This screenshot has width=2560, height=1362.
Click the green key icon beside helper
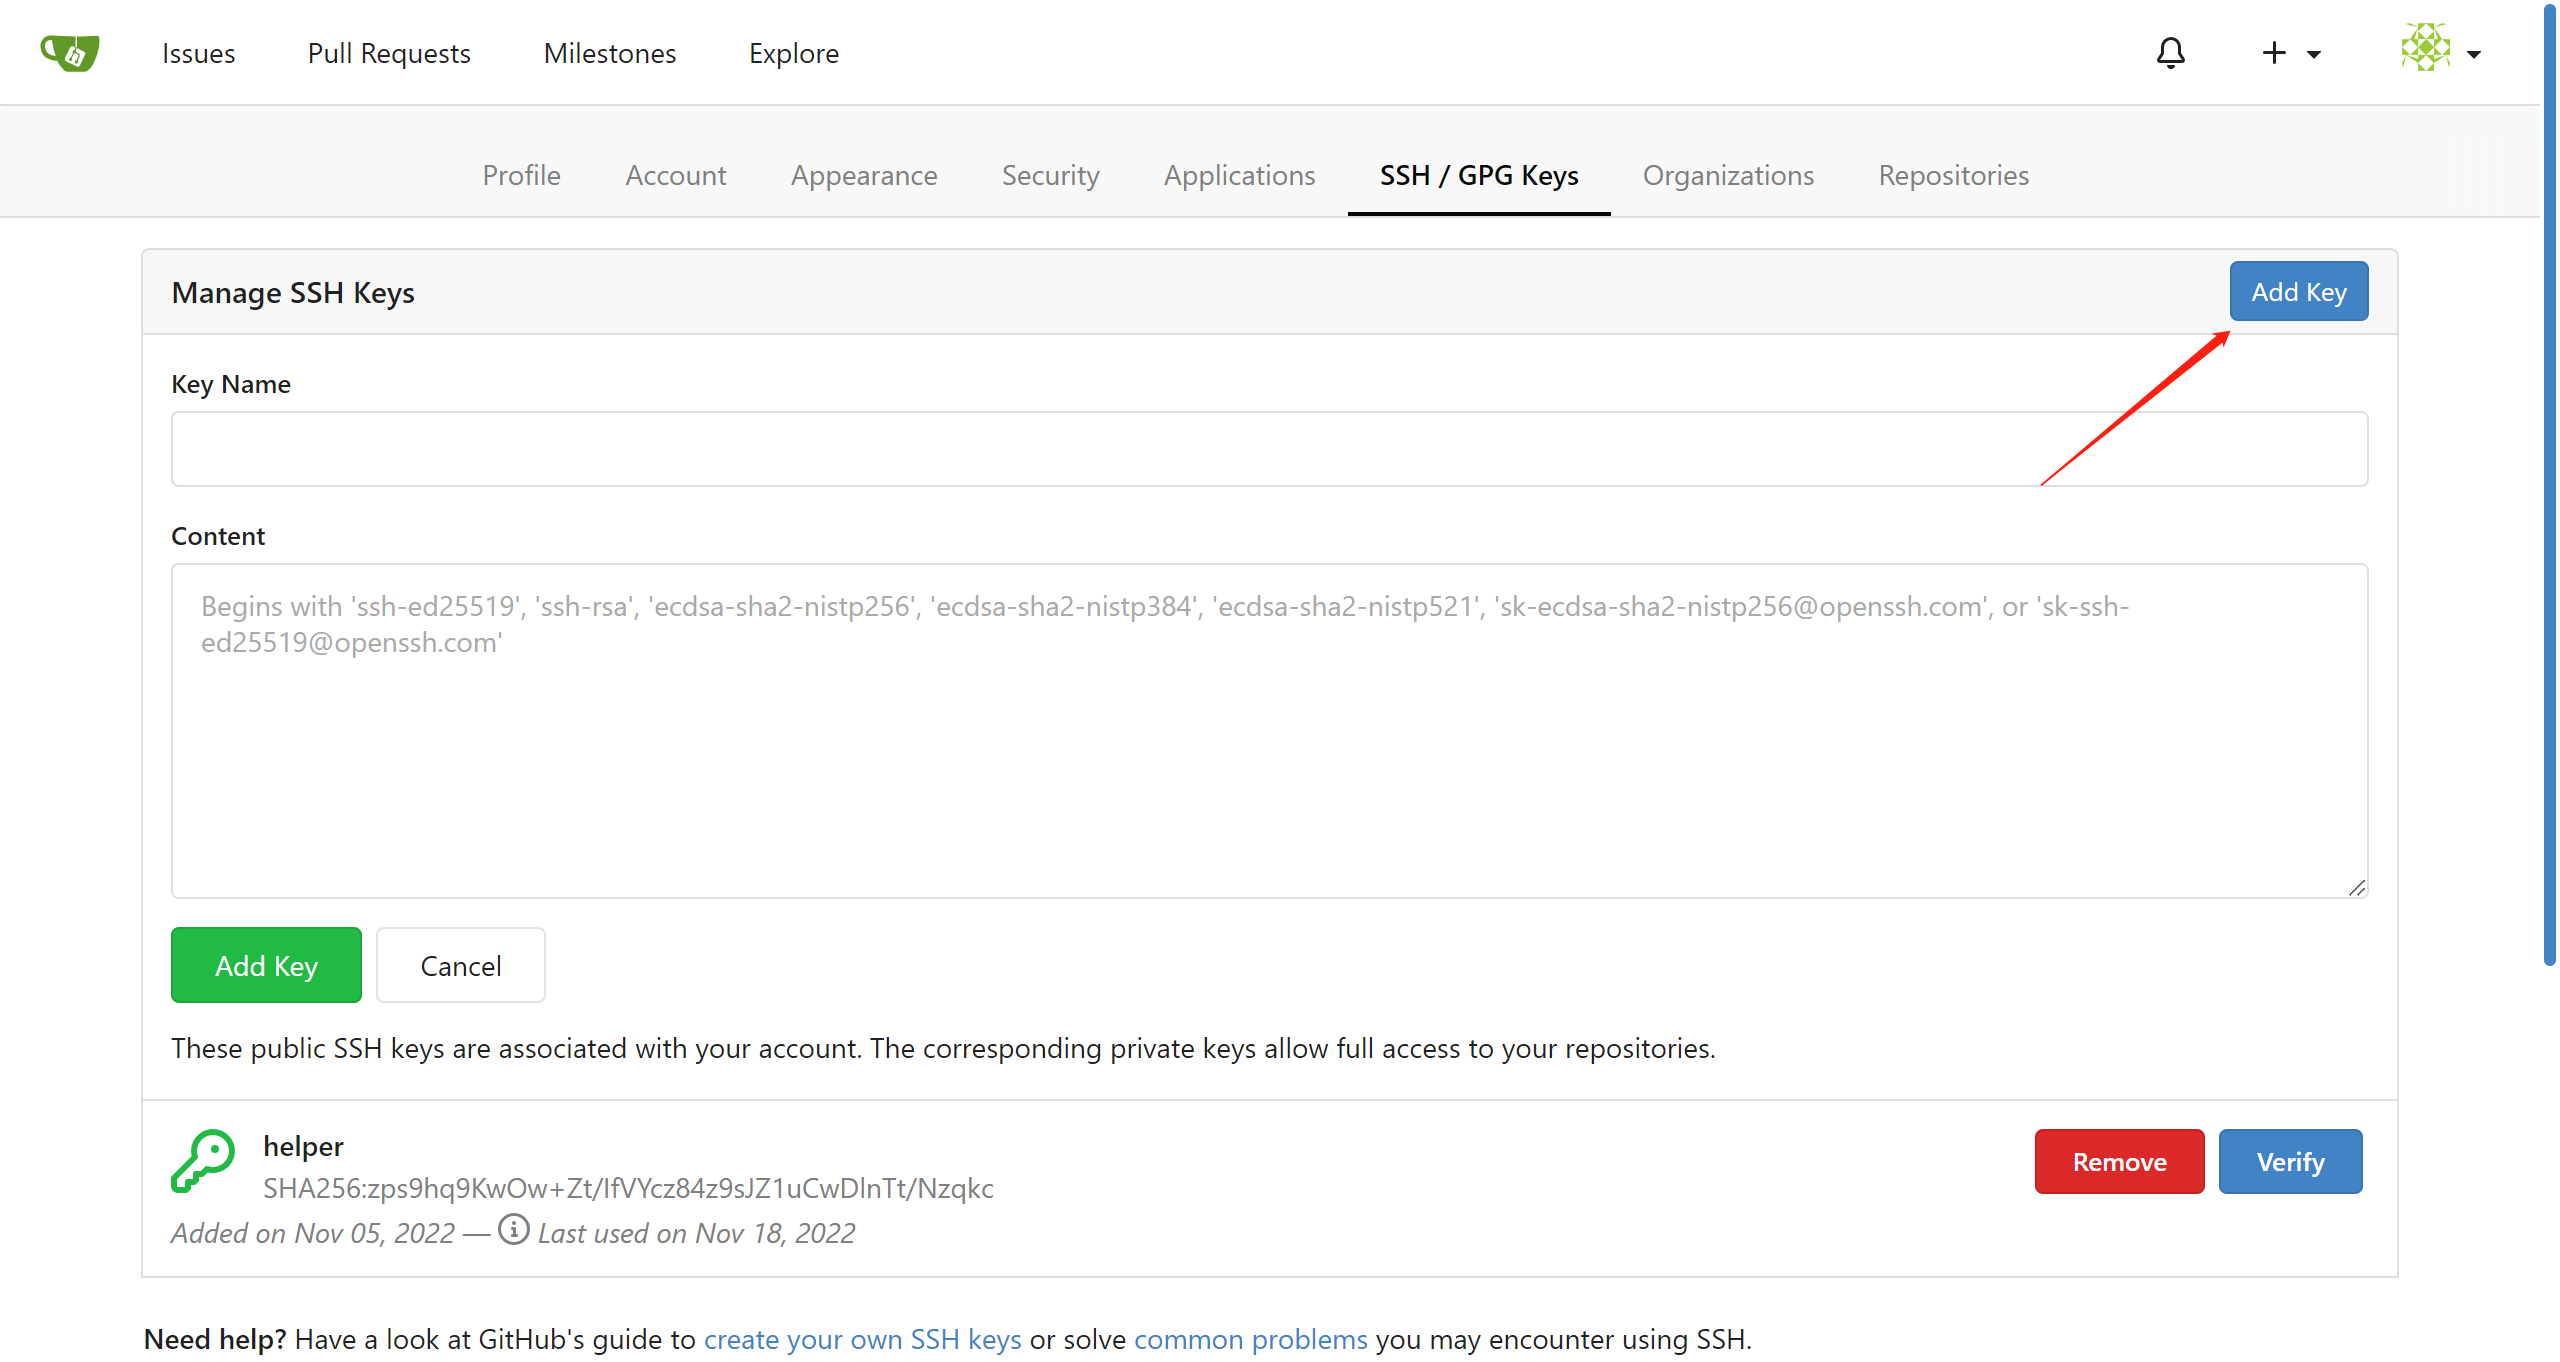pos(203,1161)
